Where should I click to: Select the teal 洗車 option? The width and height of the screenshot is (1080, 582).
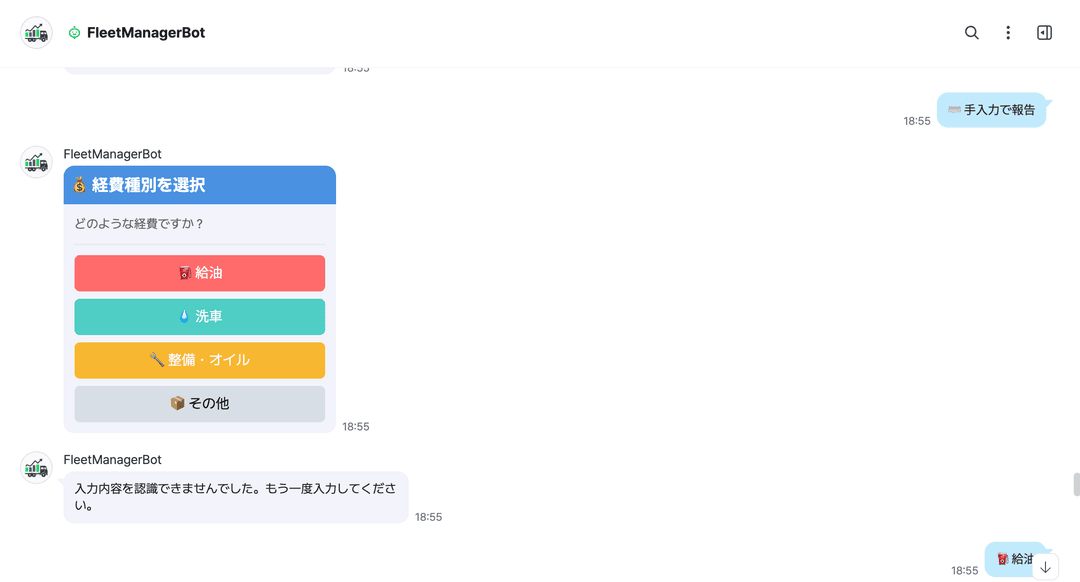[199, 317]
